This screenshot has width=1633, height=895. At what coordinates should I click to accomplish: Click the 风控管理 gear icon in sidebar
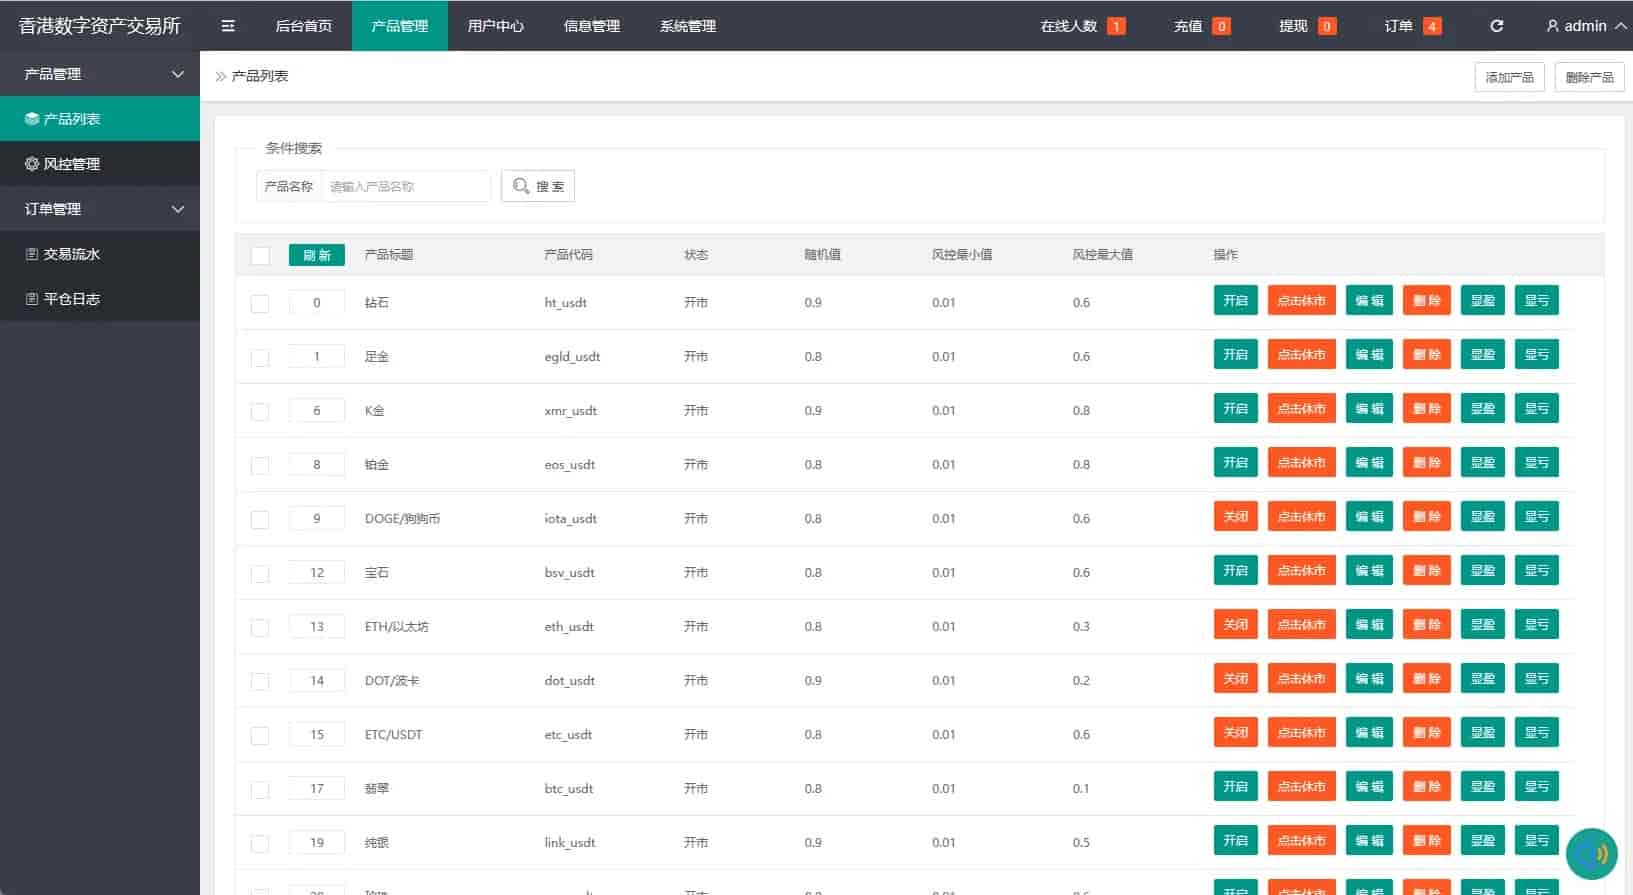[32, 164]
